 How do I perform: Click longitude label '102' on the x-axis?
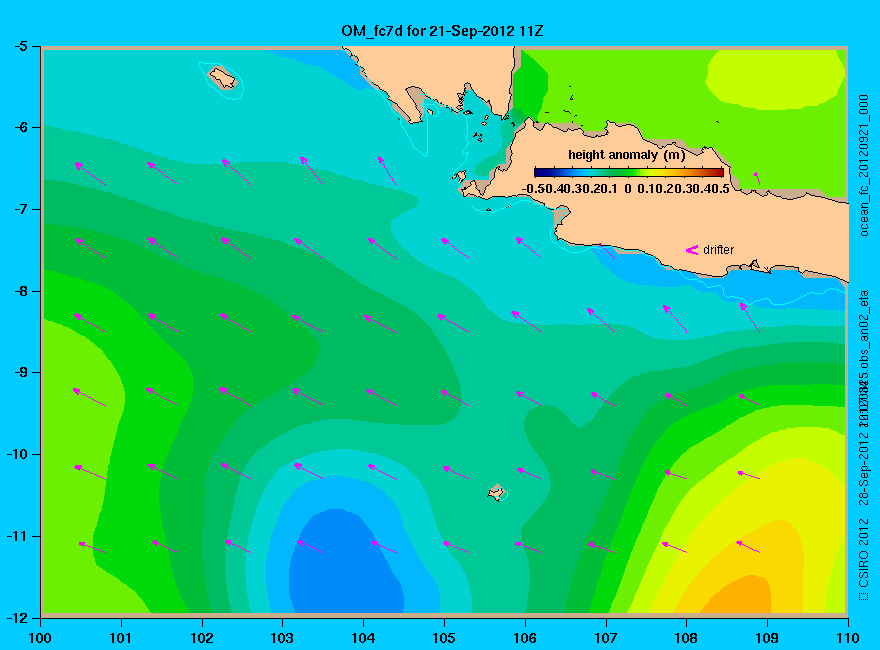pyautogui.click(x=201, y=638)
